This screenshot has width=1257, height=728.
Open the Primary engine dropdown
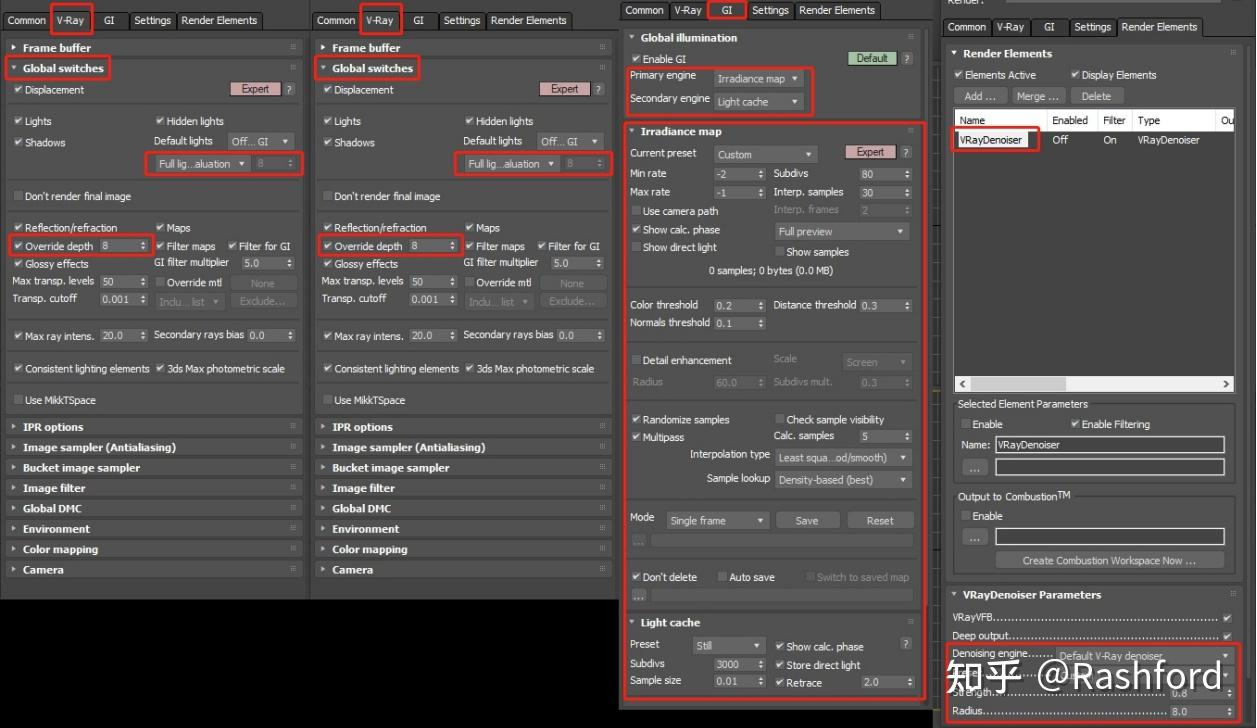(x=759, y=78)
